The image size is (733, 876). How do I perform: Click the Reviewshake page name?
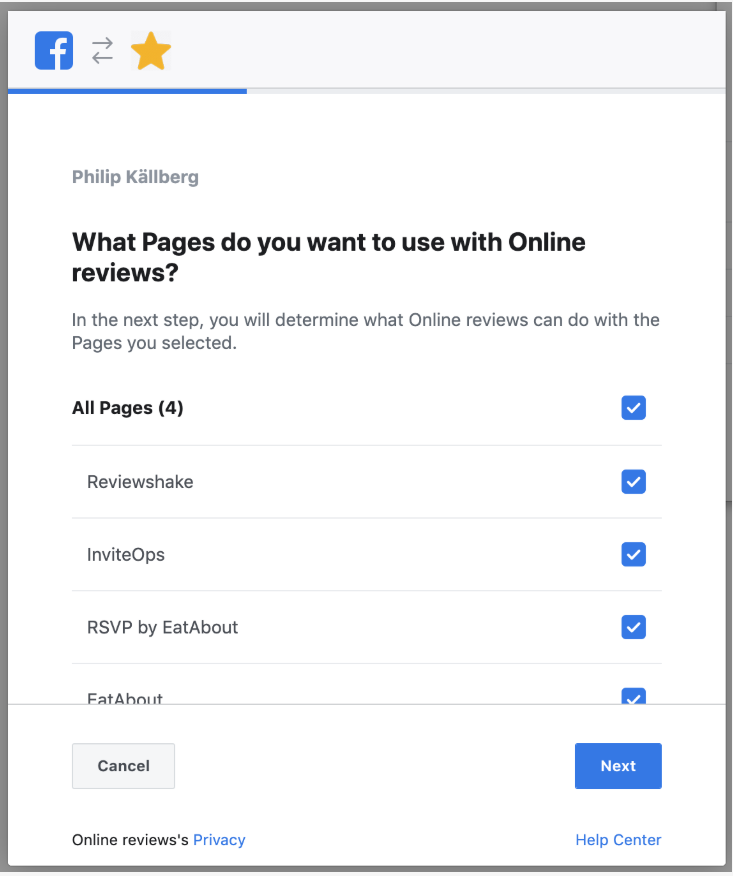[140, 482]
